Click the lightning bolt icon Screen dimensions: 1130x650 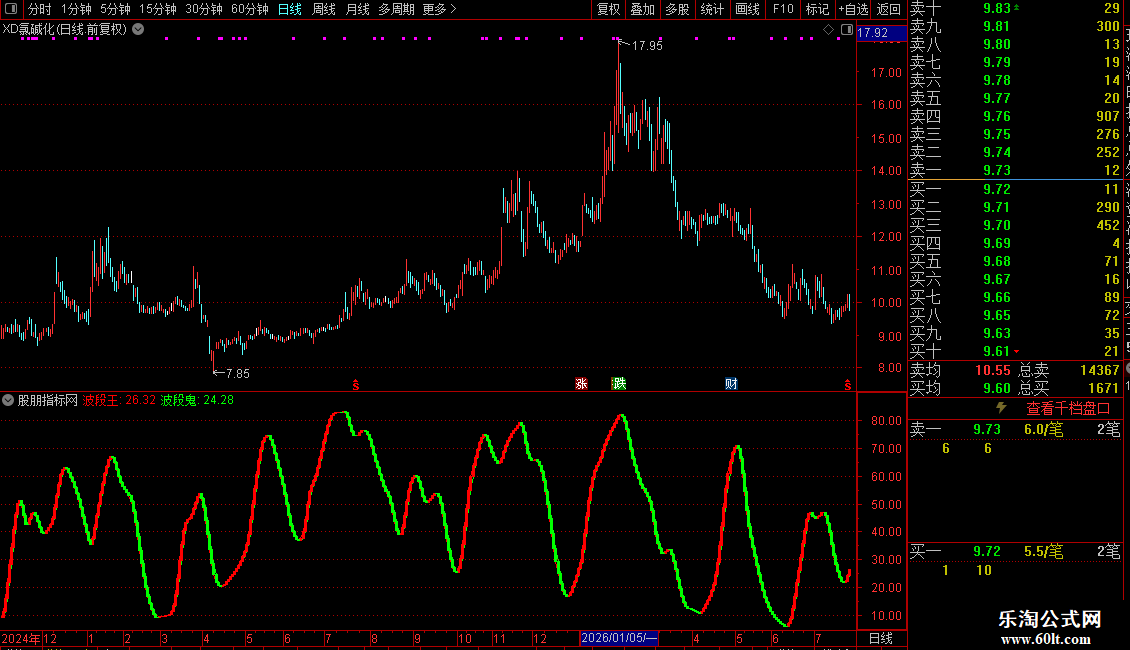[1001, 408]
